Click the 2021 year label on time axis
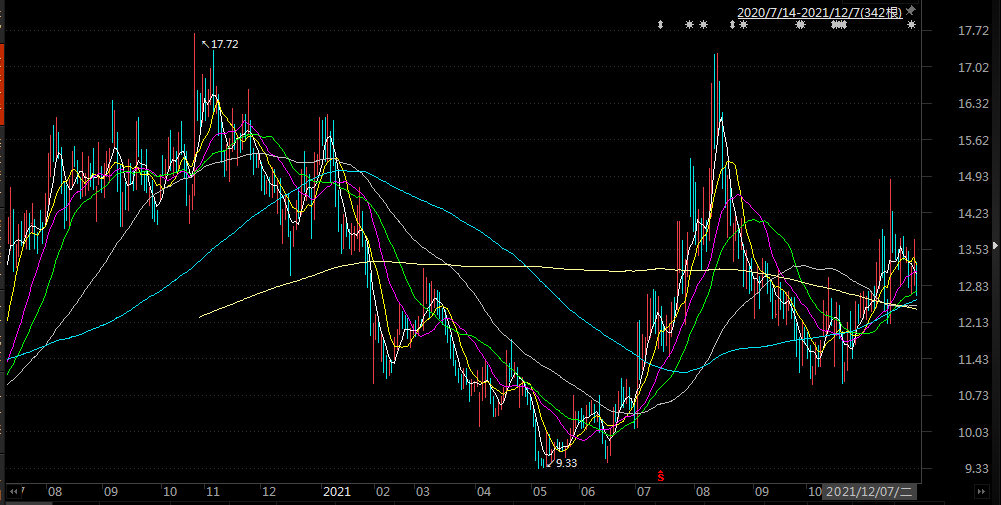 [336, 492]
